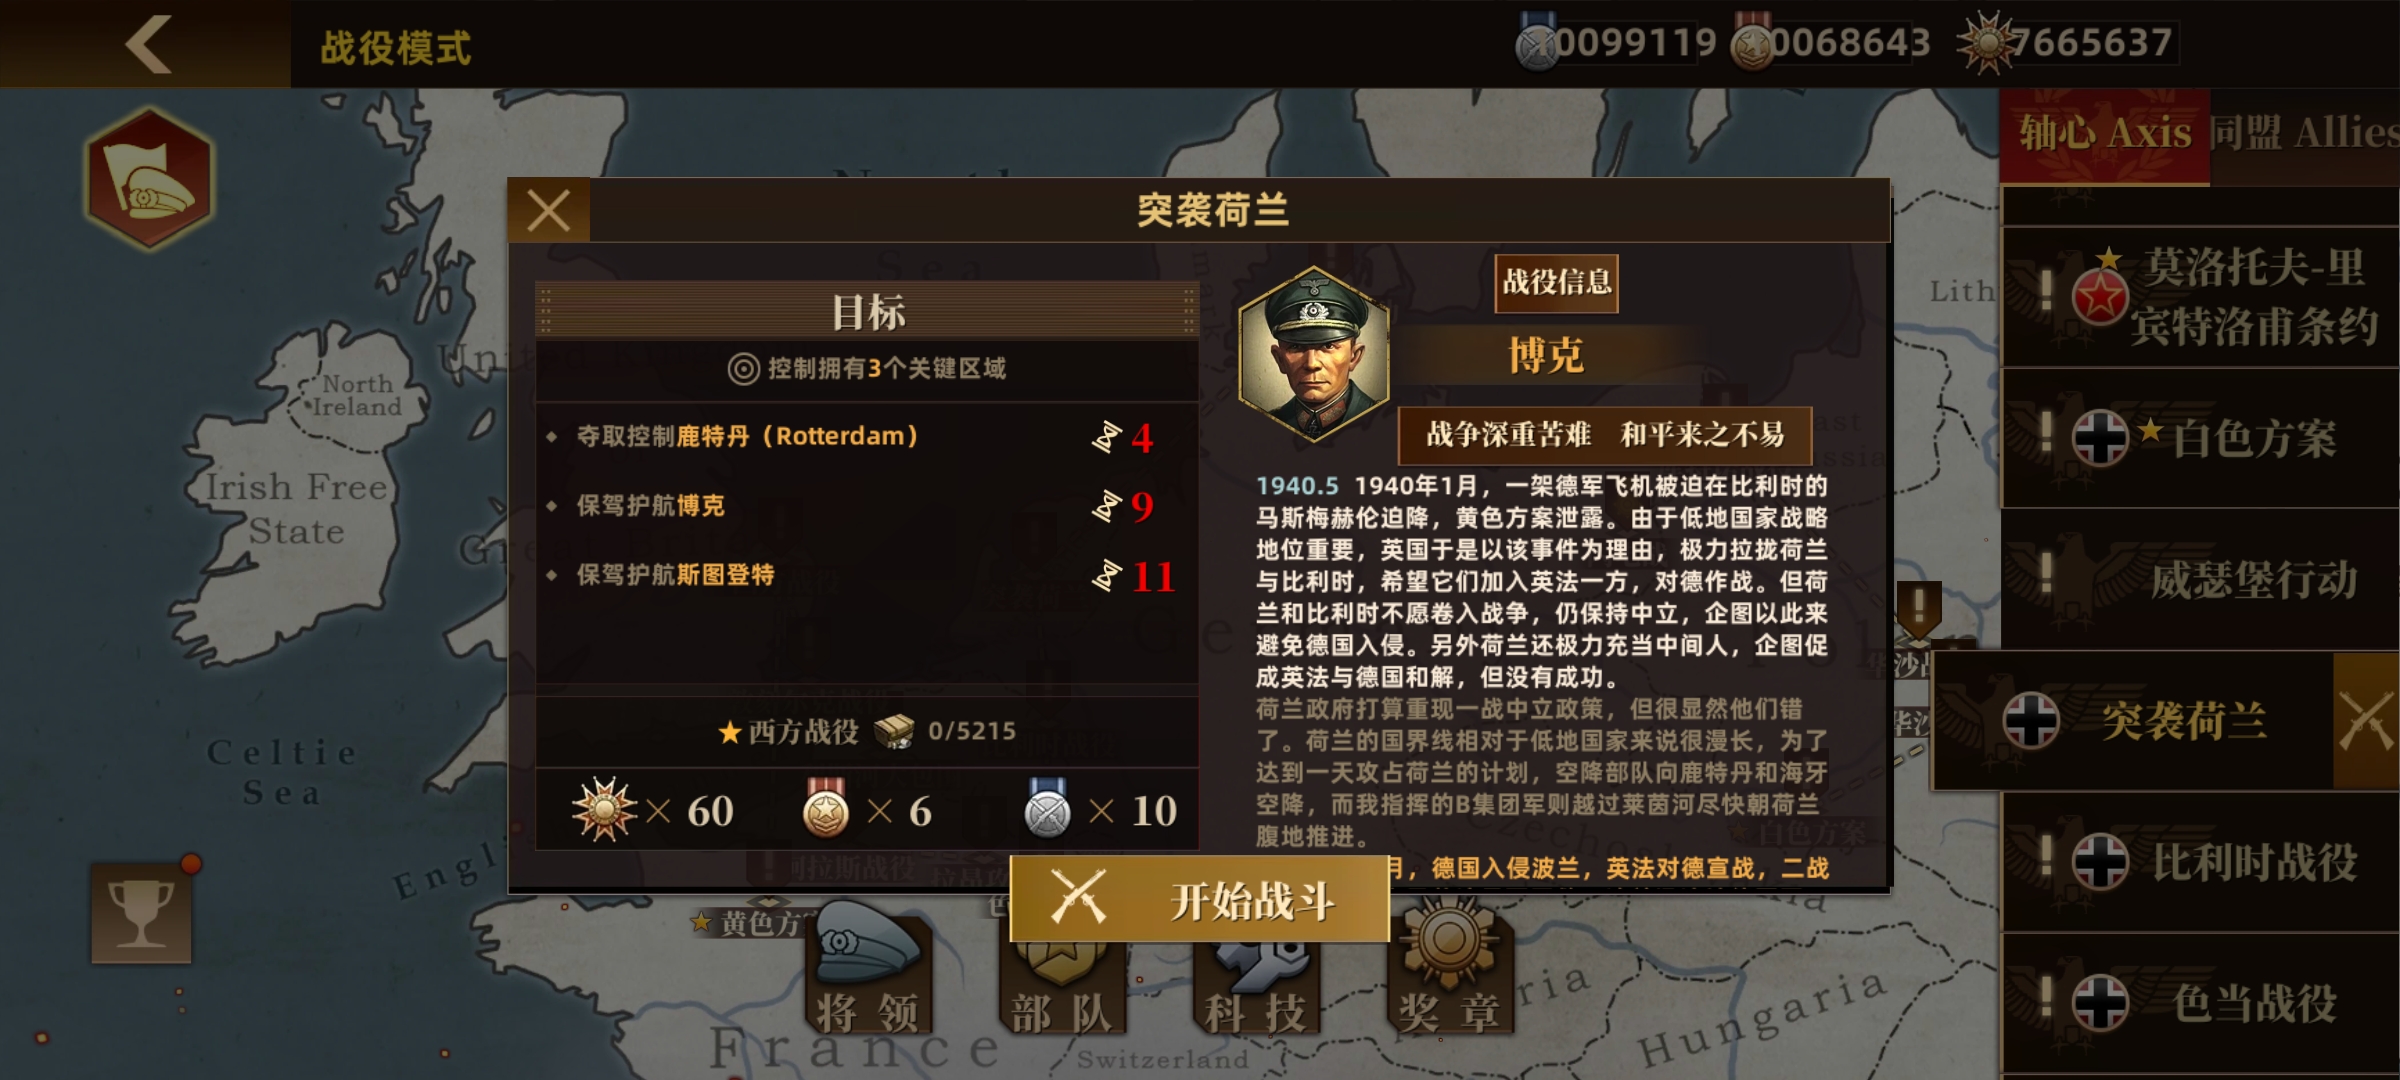Click commander 博克 portrait

[x=1313, y=354]
